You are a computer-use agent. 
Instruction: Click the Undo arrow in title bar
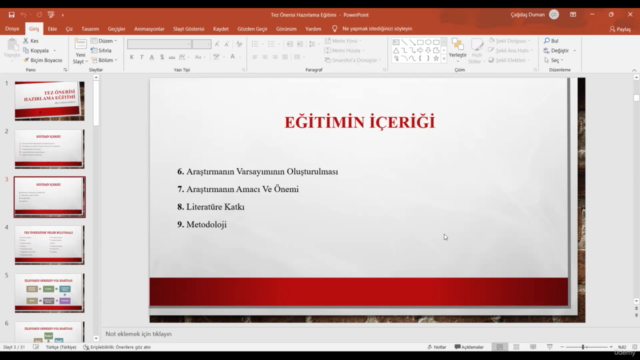[23, 15]
